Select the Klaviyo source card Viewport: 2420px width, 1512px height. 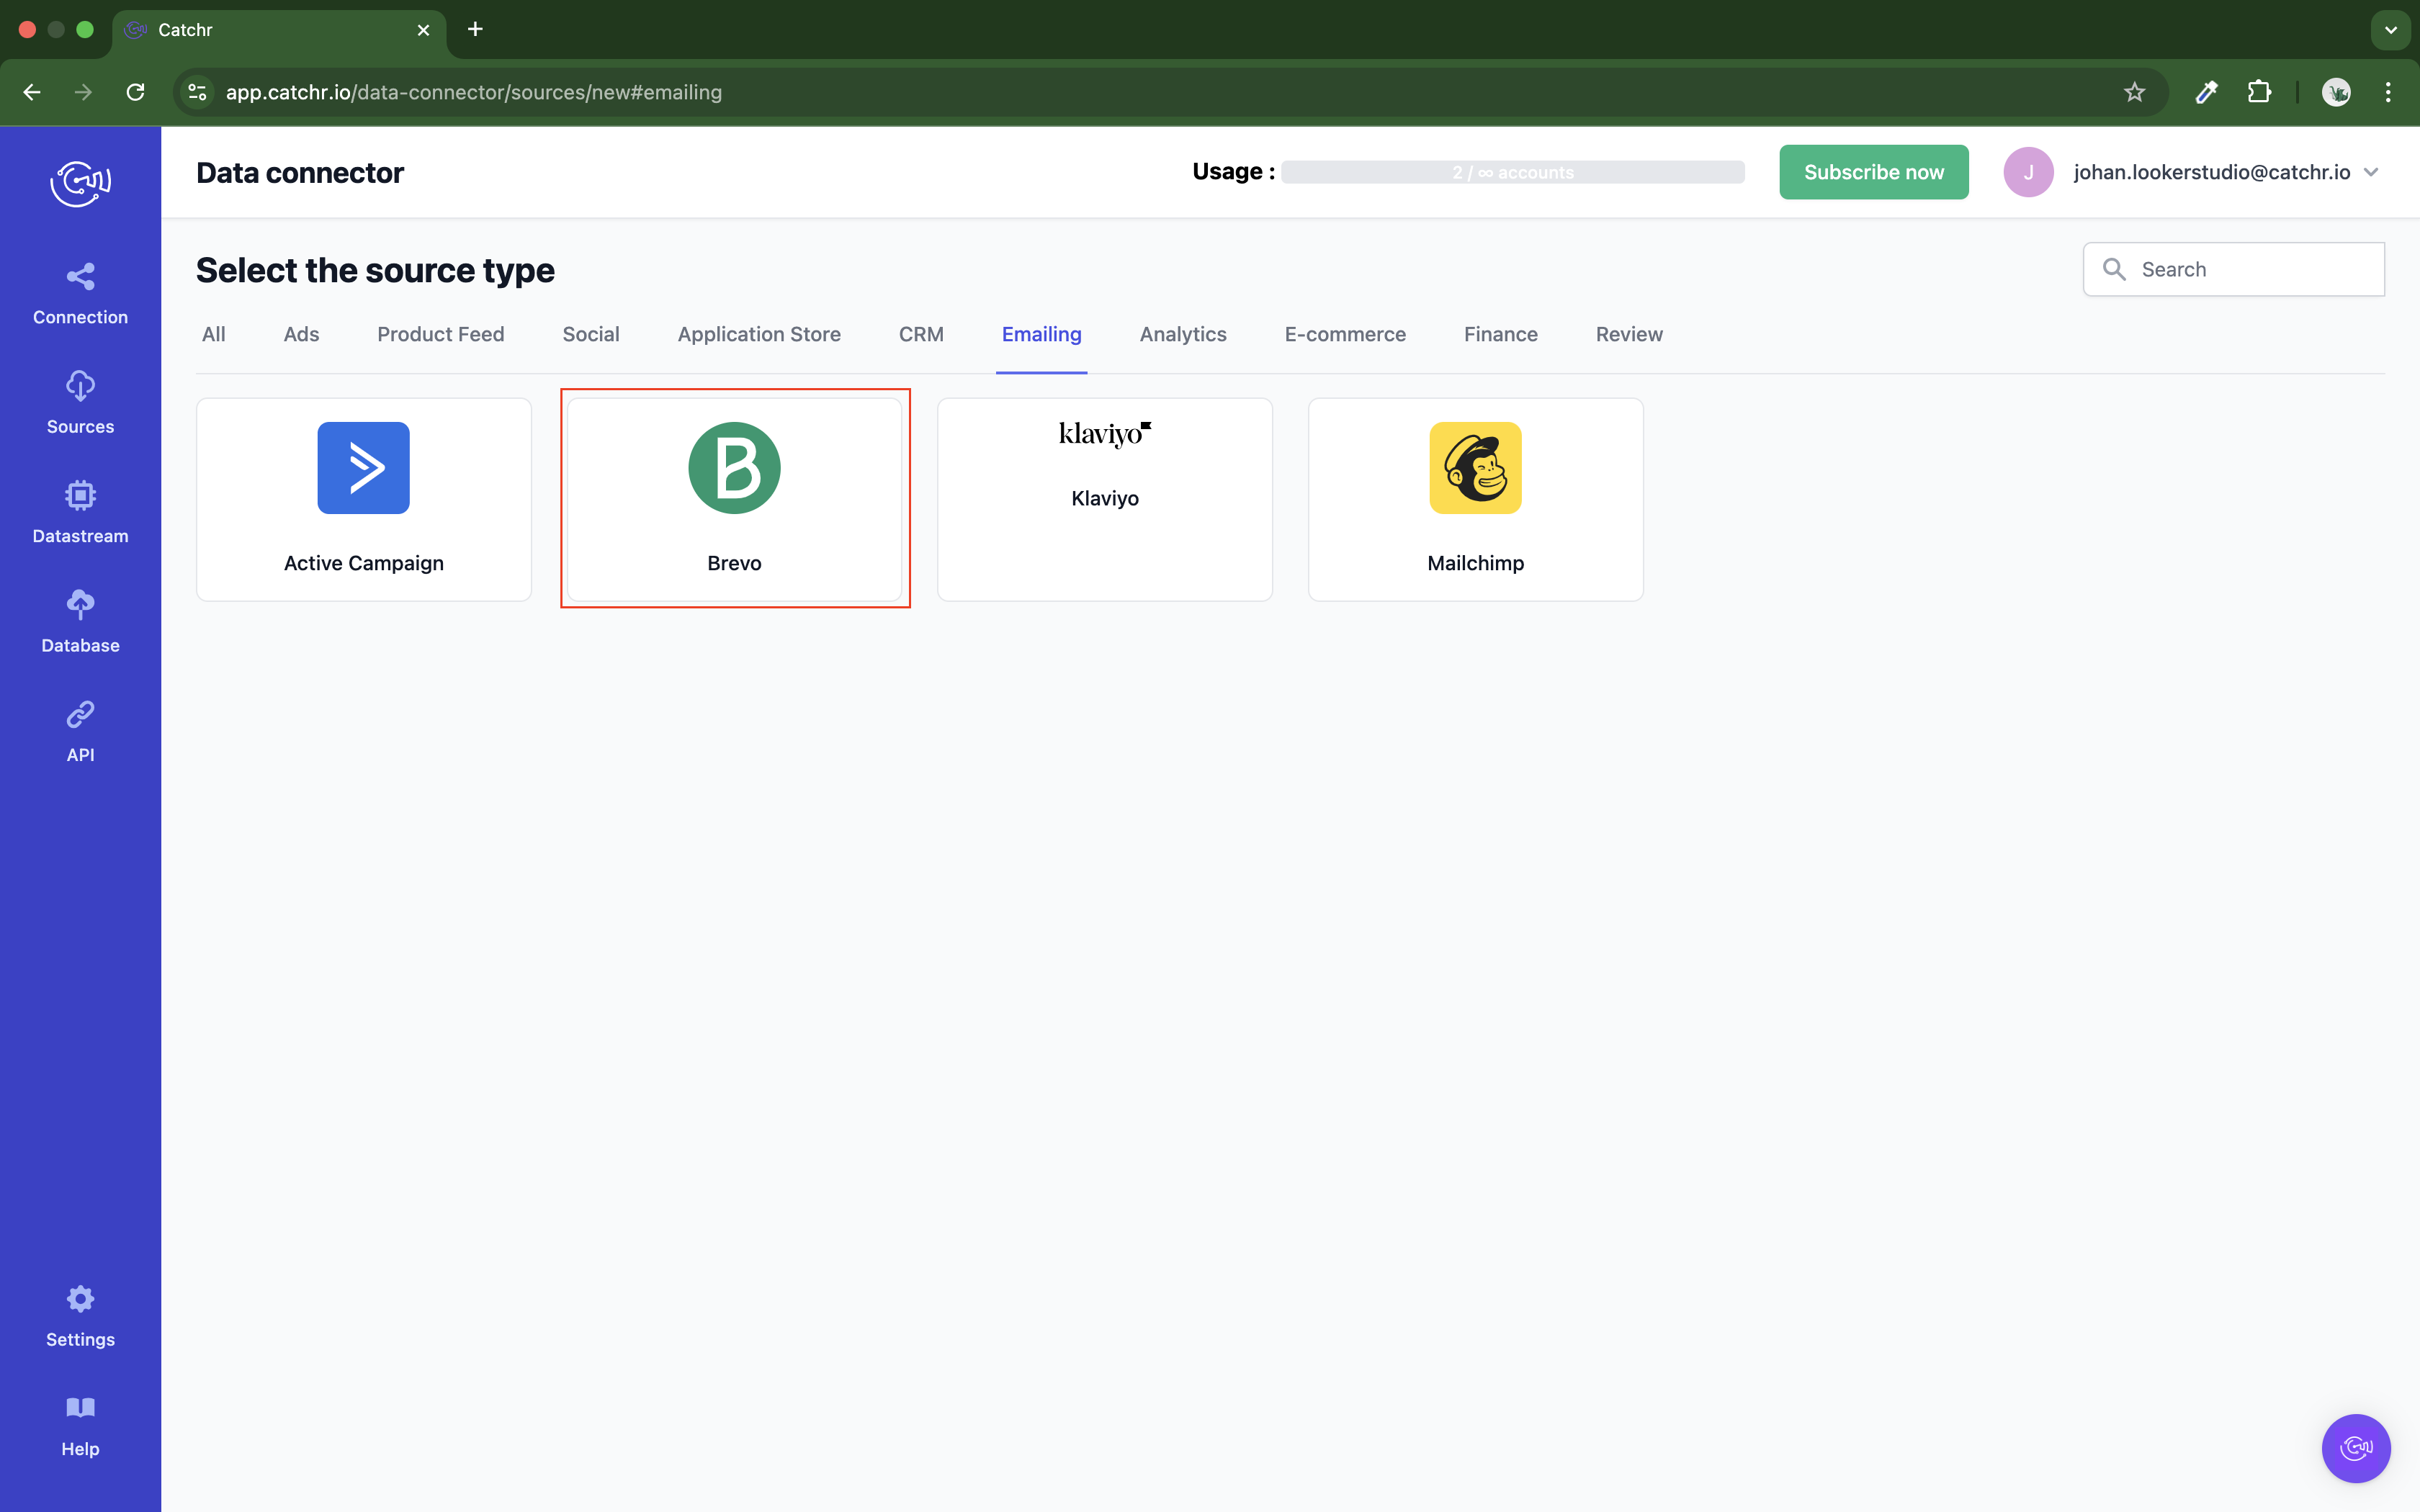1105,499
